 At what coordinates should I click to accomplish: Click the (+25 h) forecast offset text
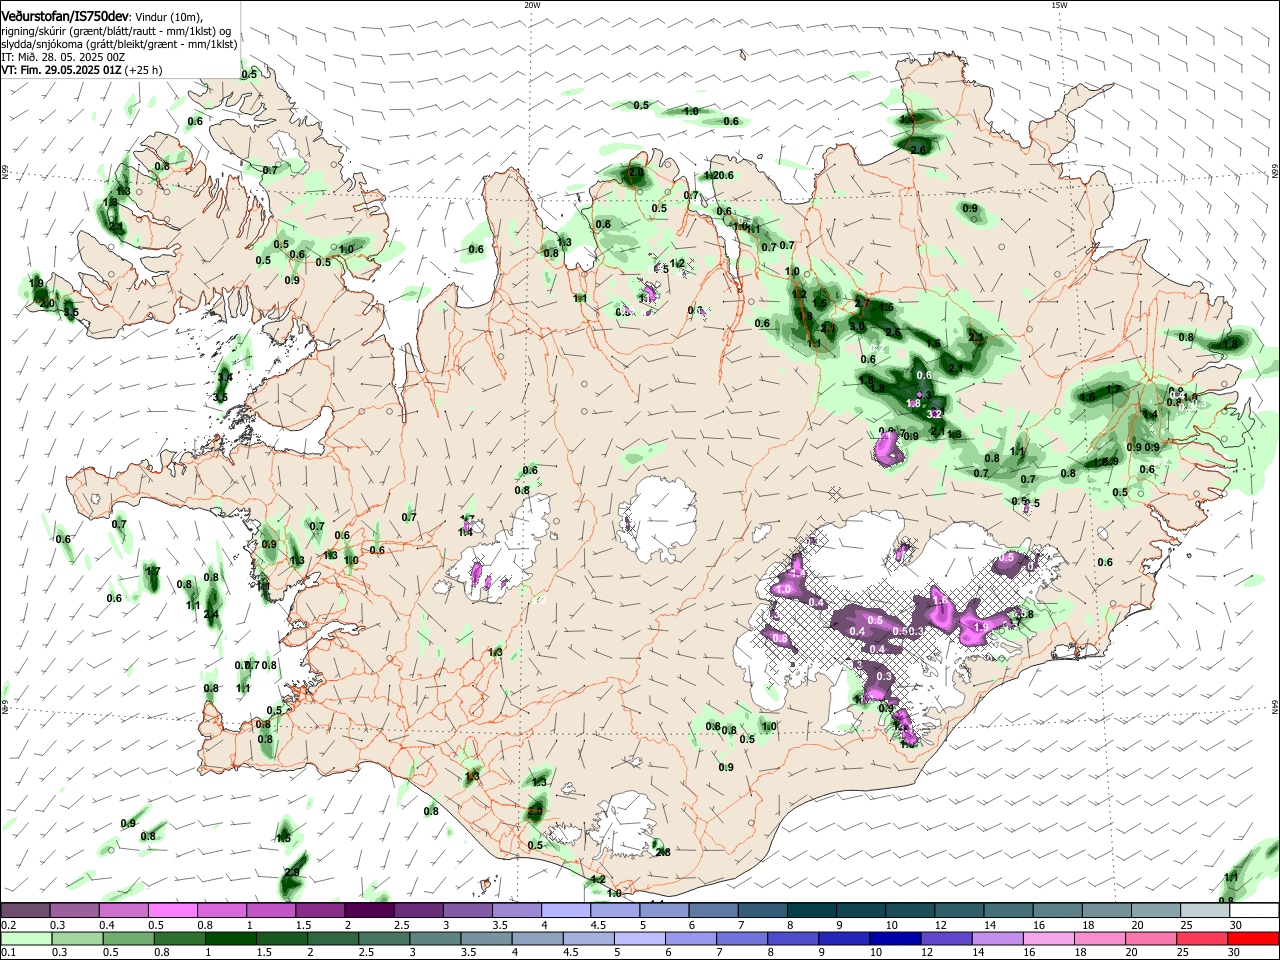144,70
